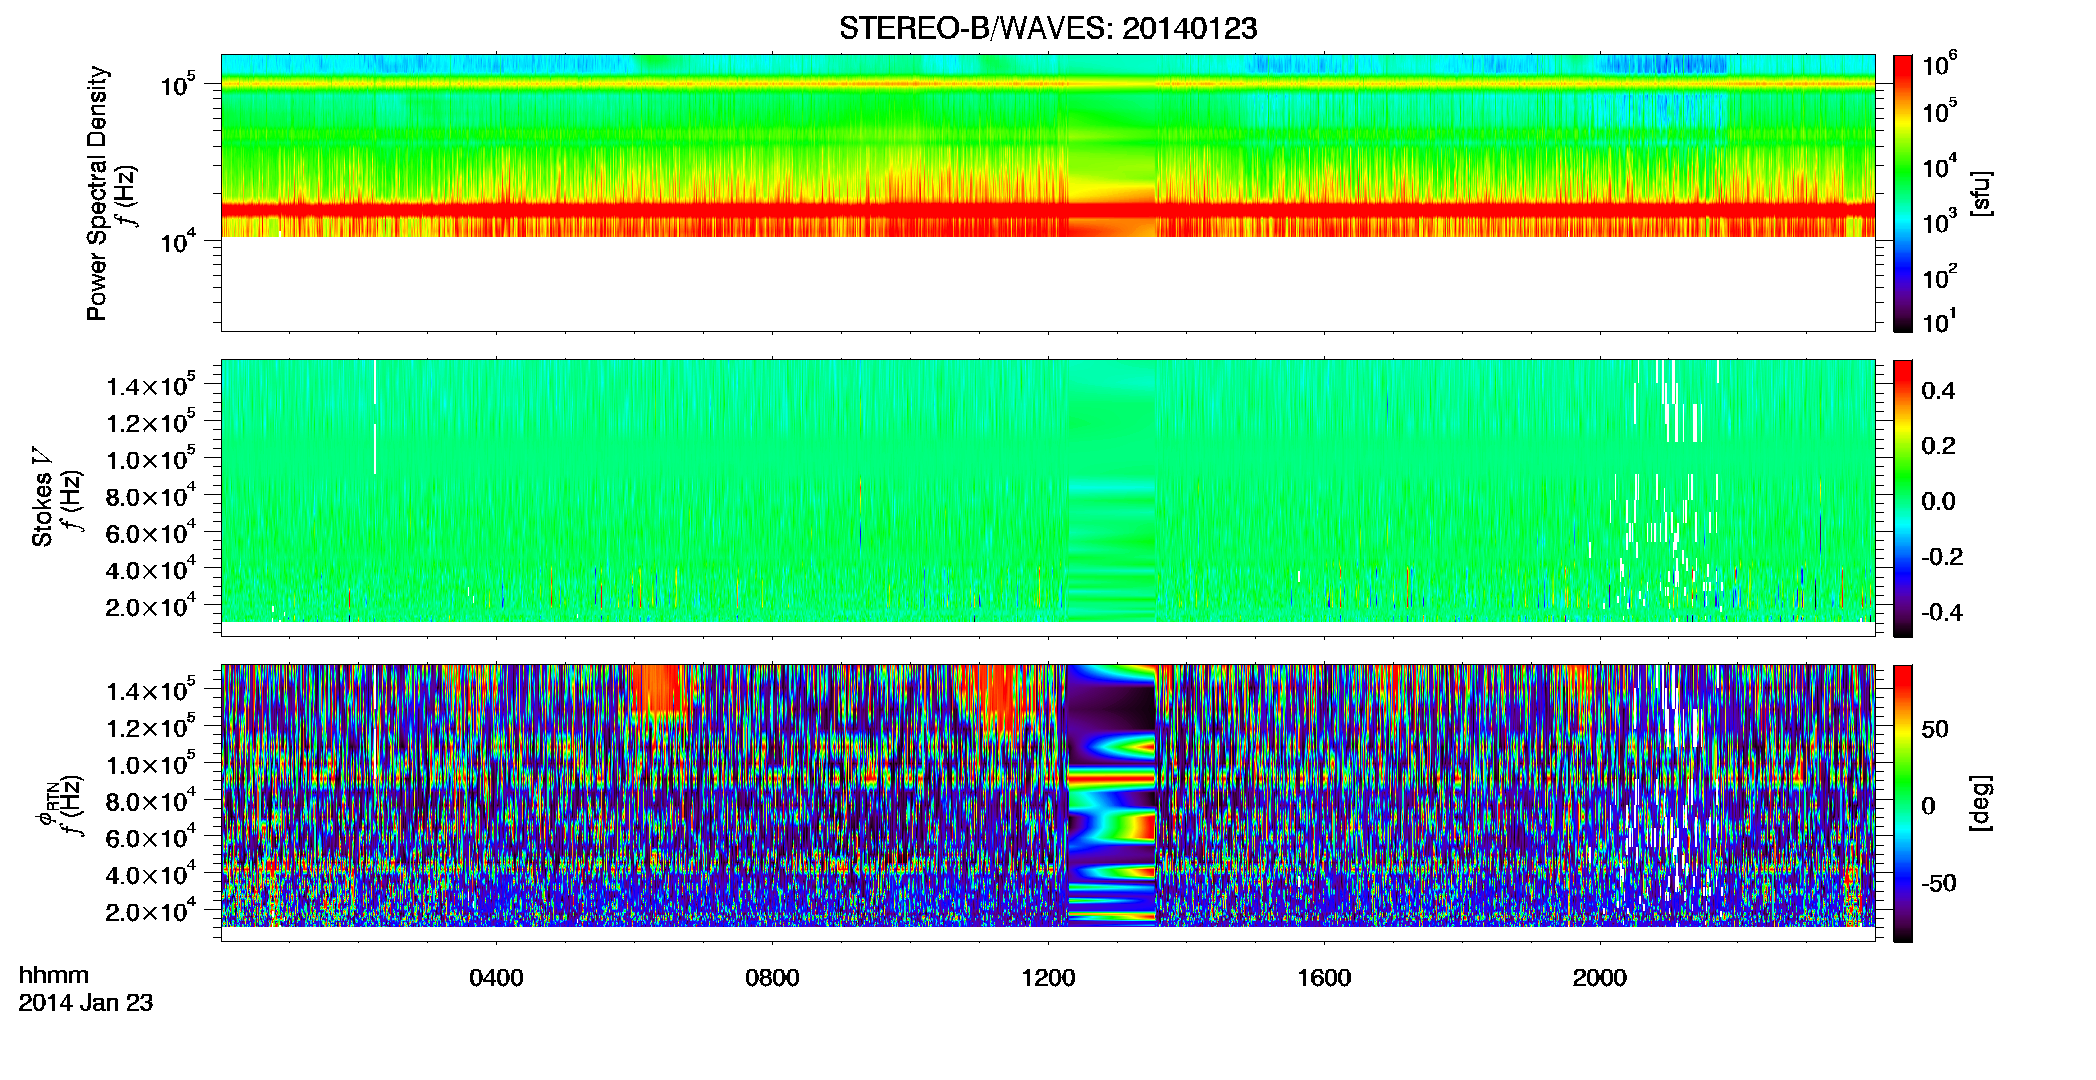The image size is (2096, 1080).
Task: Click the 1.4×10^5 tick in the Stokes V panel
Action: coord(151,385)
